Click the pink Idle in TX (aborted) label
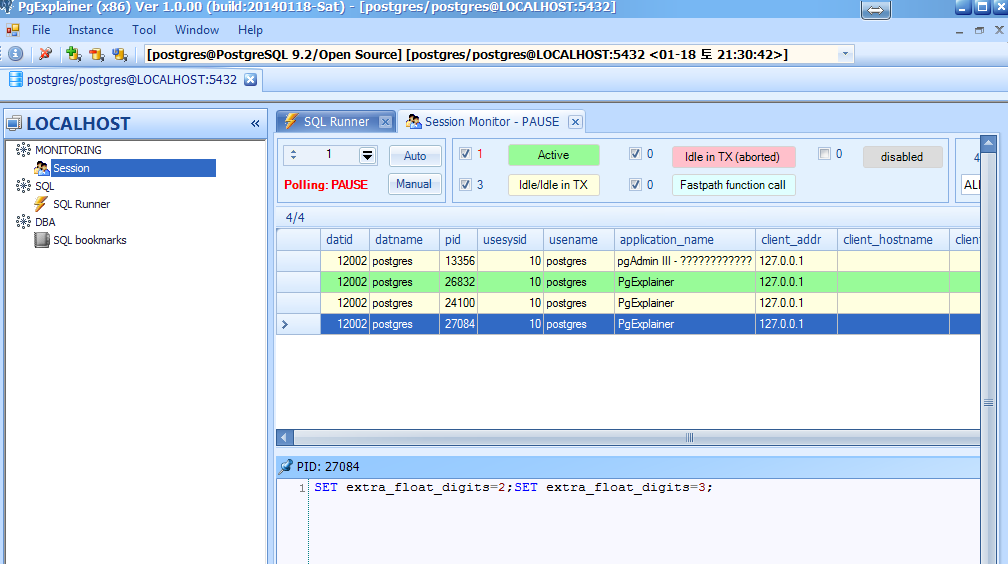Viewport: 1008px width, 564px height. [733, 157]
